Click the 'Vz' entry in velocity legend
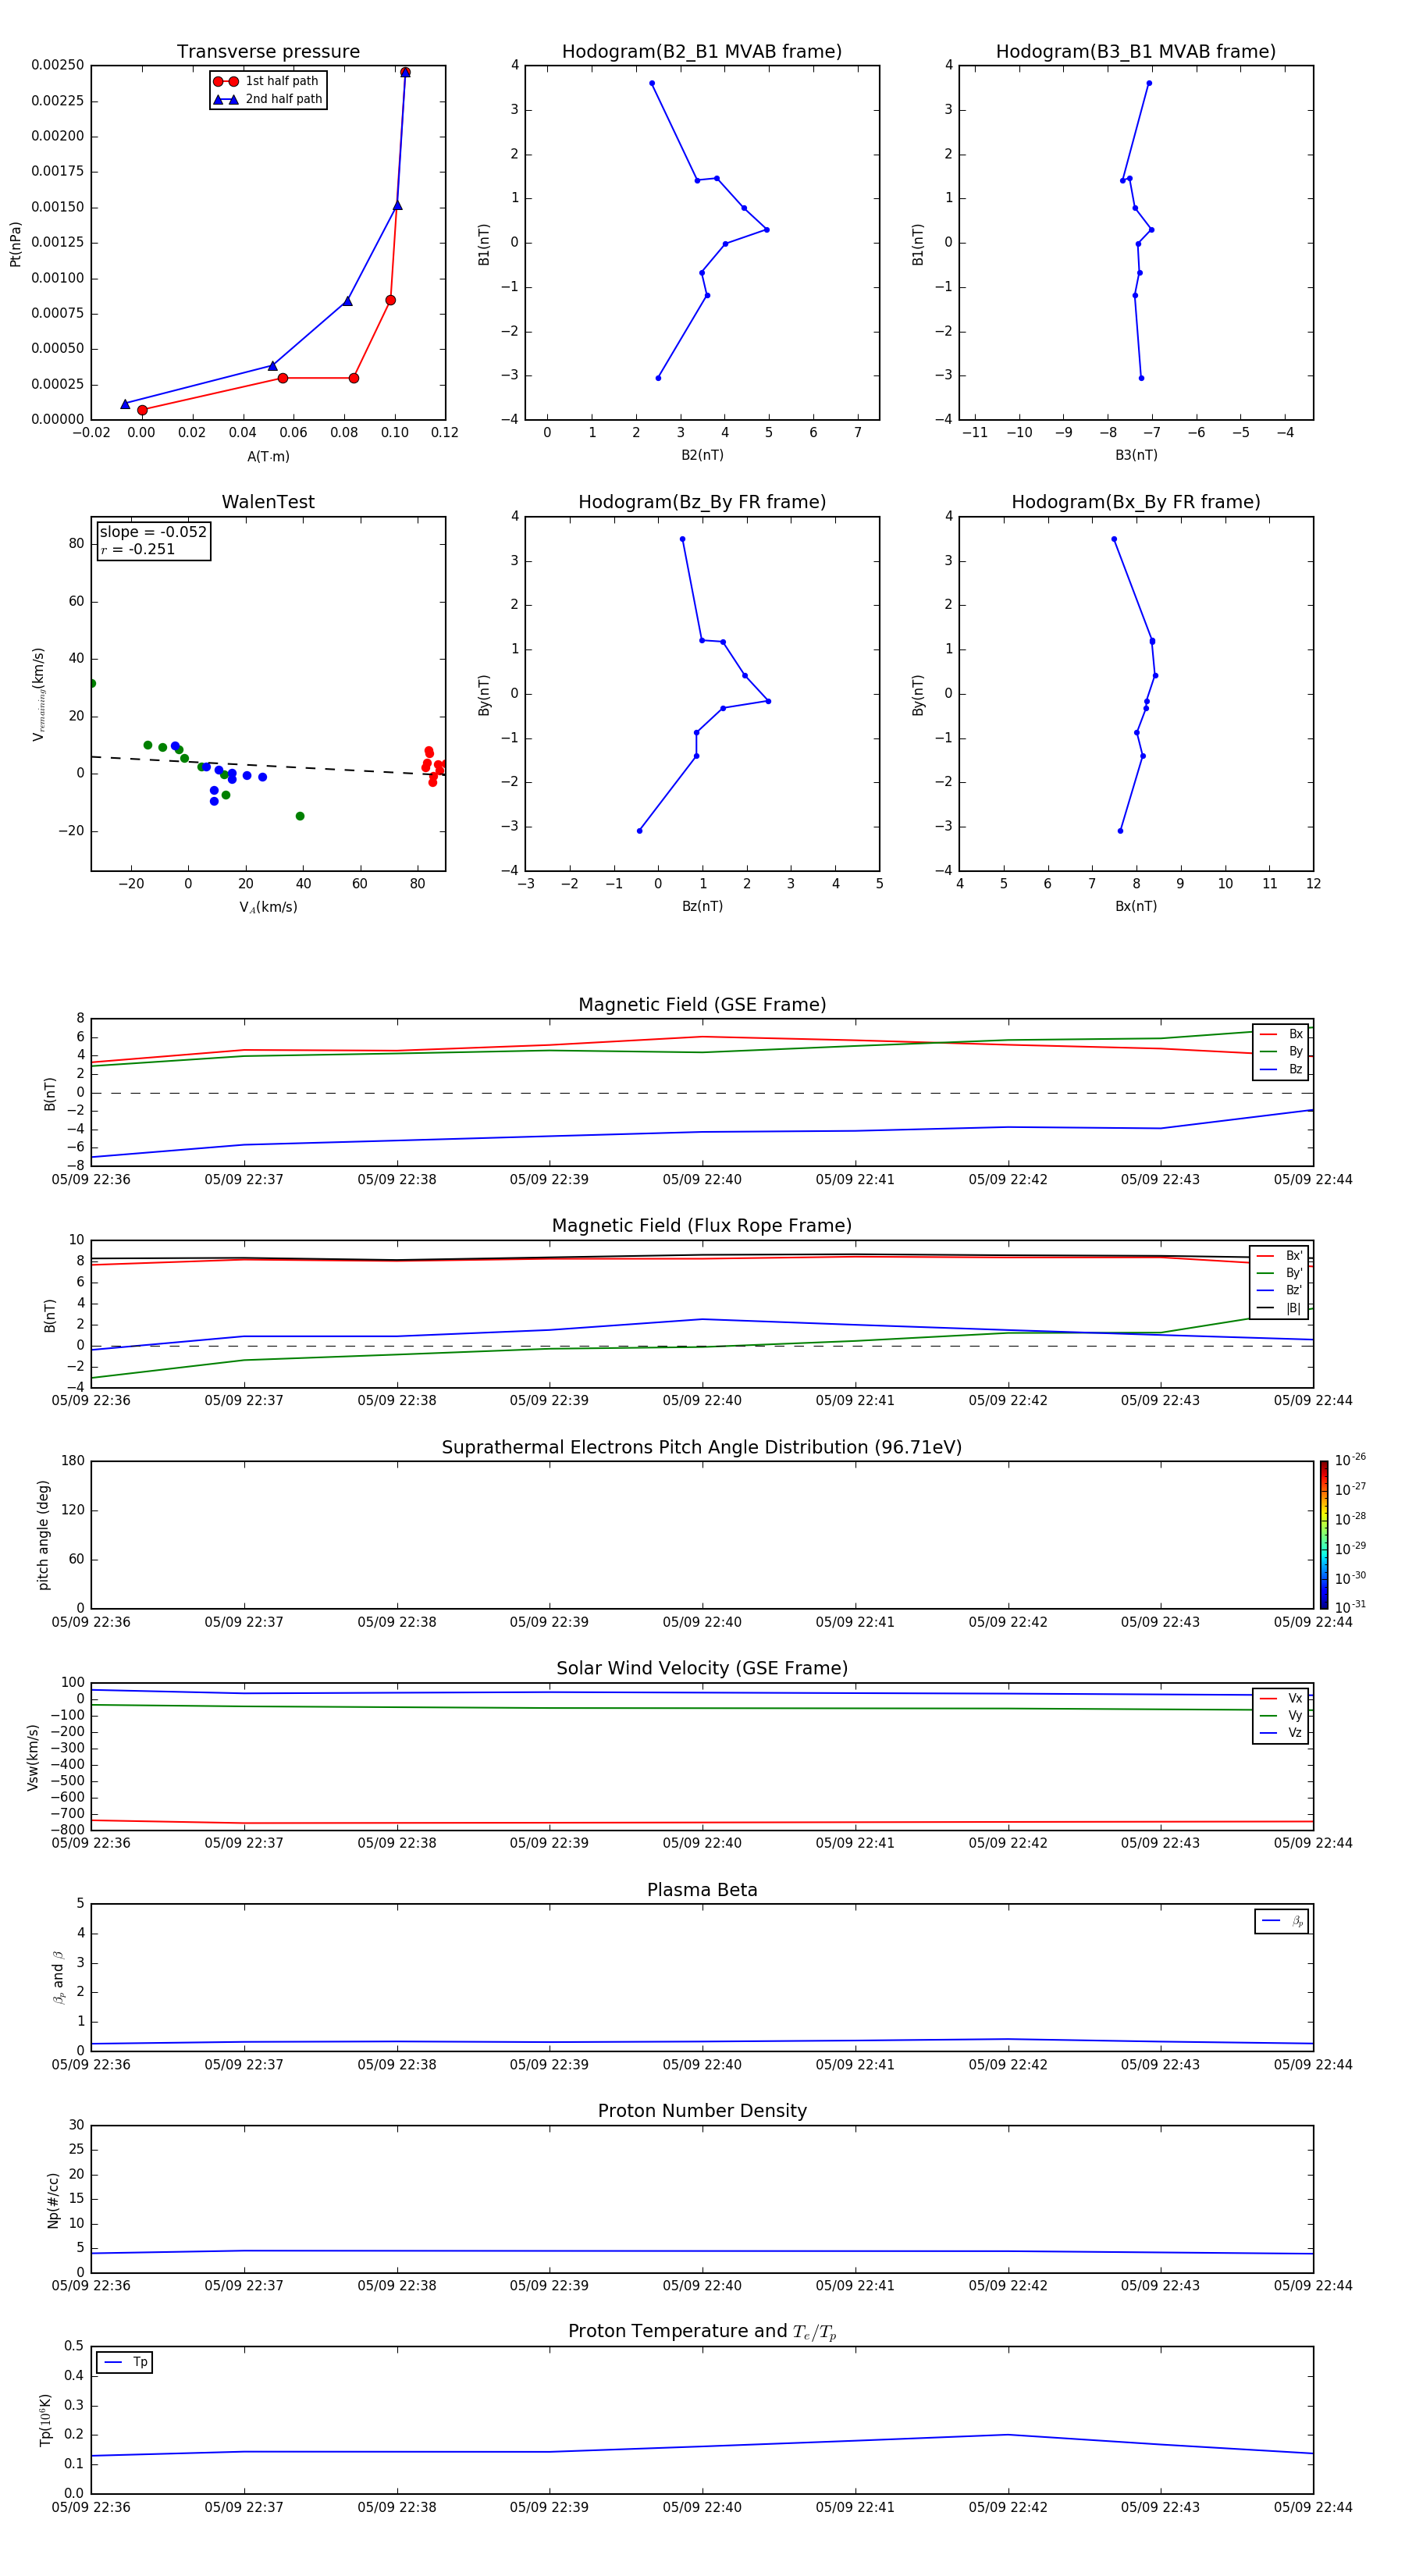The image size is (1405, 2576). pyautogui.click(x=1281, y=1733)
